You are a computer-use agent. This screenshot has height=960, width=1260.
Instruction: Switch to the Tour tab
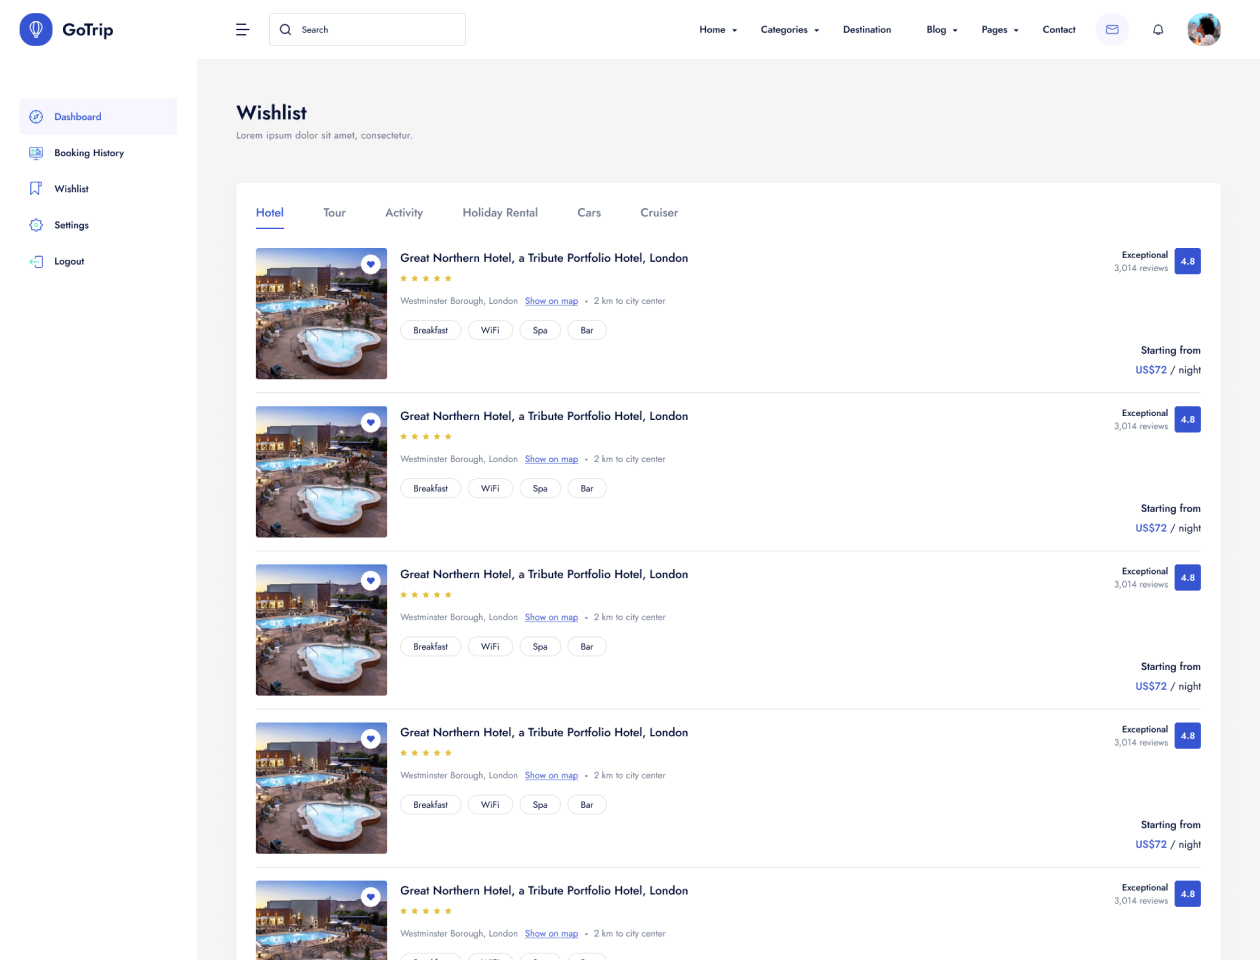(x=334, y=212)
